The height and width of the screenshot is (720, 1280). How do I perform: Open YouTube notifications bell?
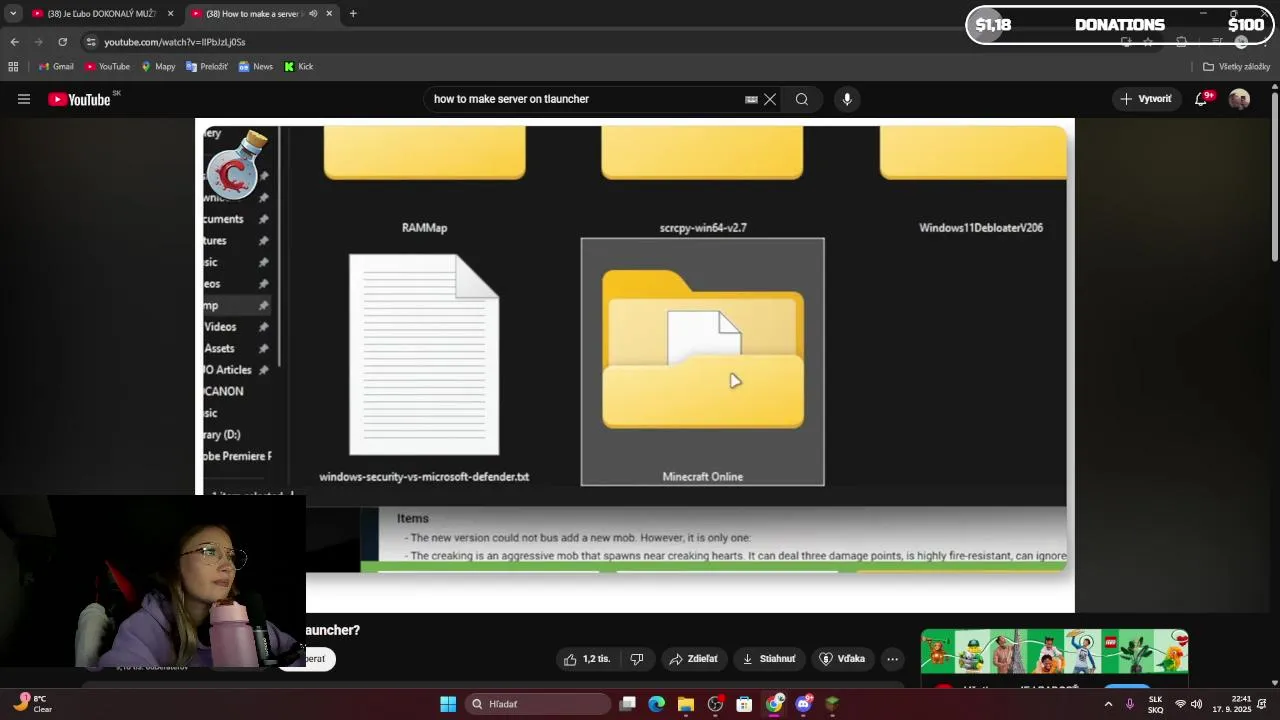[1201, 99]
